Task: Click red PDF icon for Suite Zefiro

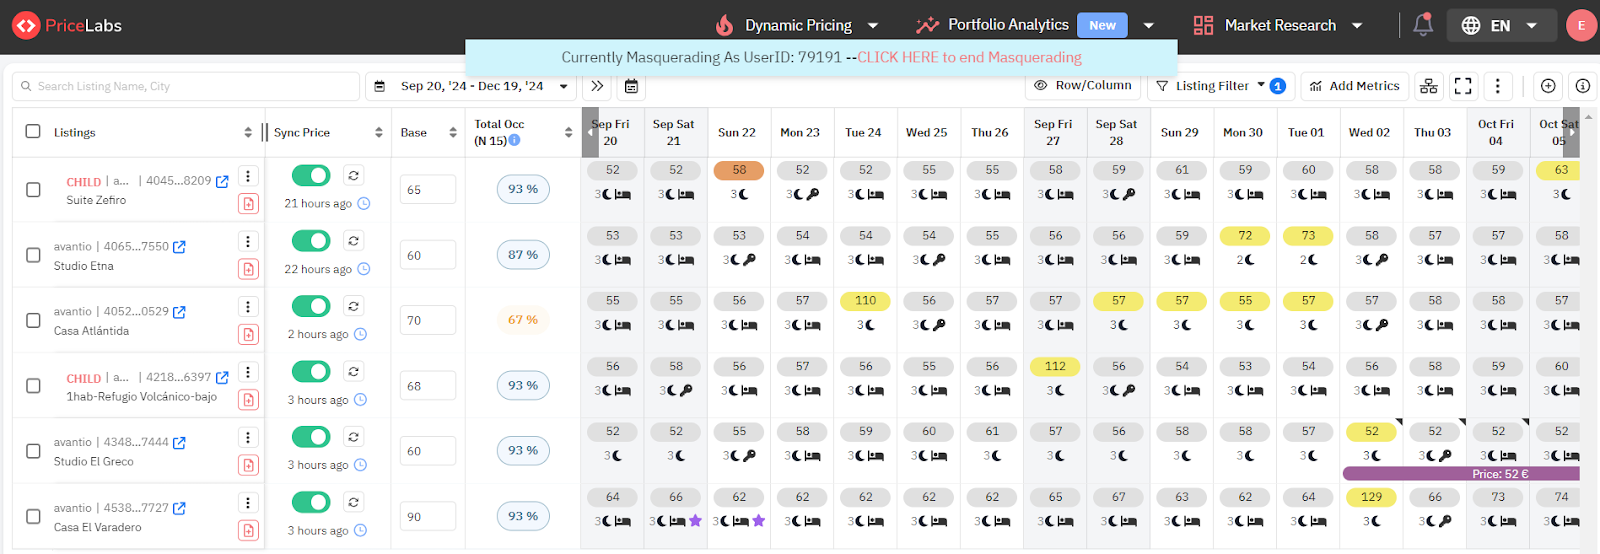Action: 248,204
